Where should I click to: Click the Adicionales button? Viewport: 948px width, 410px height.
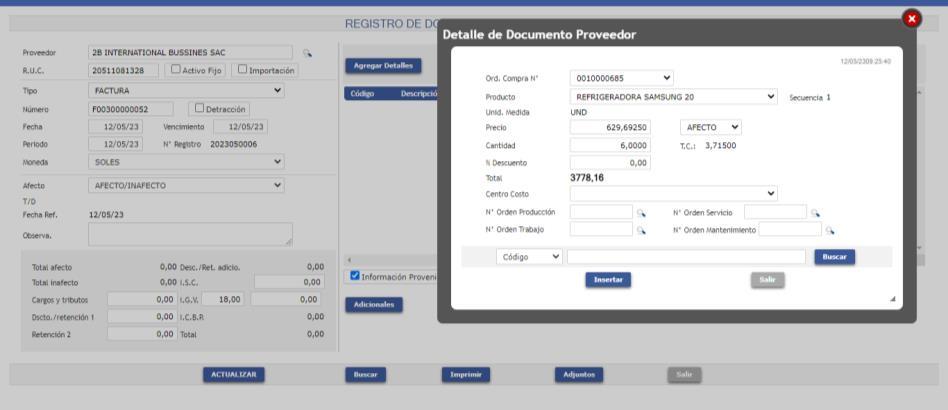(x=374, y=305)
